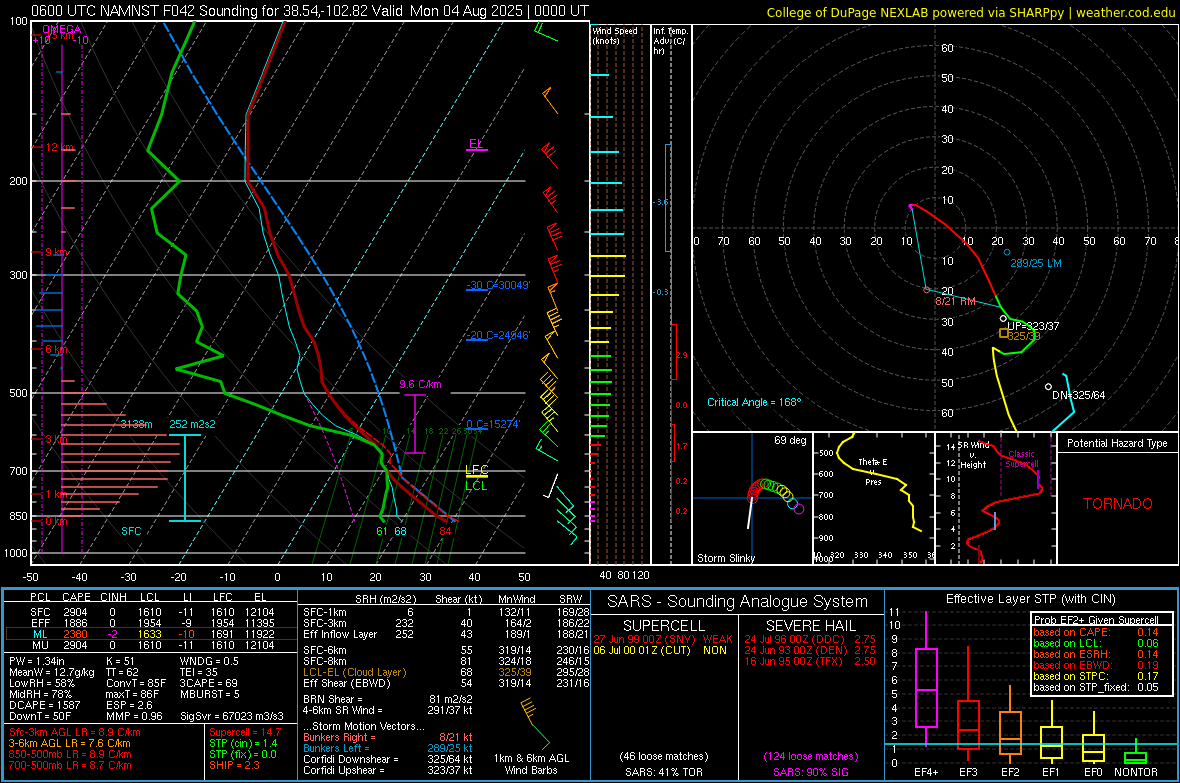Click the DCAPE = 1587 value
Screen dimensions: 1180x783
point(44,705)
